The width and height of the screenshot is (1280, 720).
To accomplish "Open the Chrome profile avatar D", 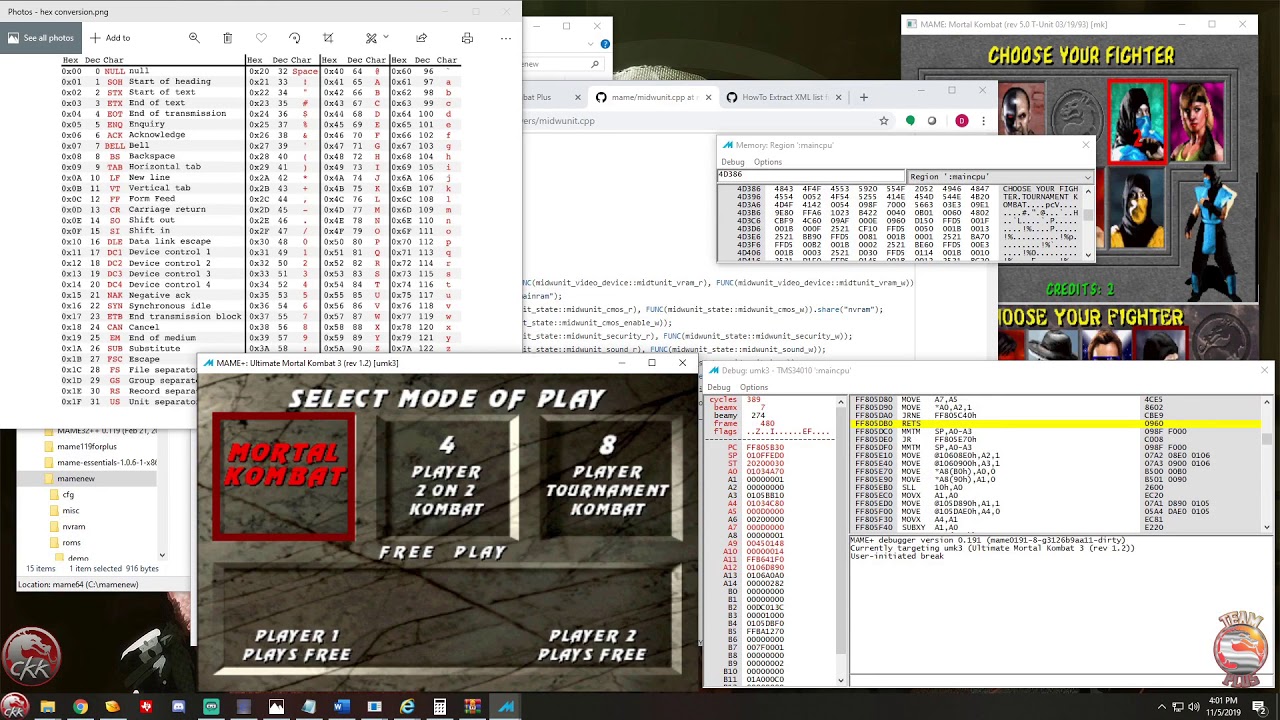I will [x=962, y=121].
